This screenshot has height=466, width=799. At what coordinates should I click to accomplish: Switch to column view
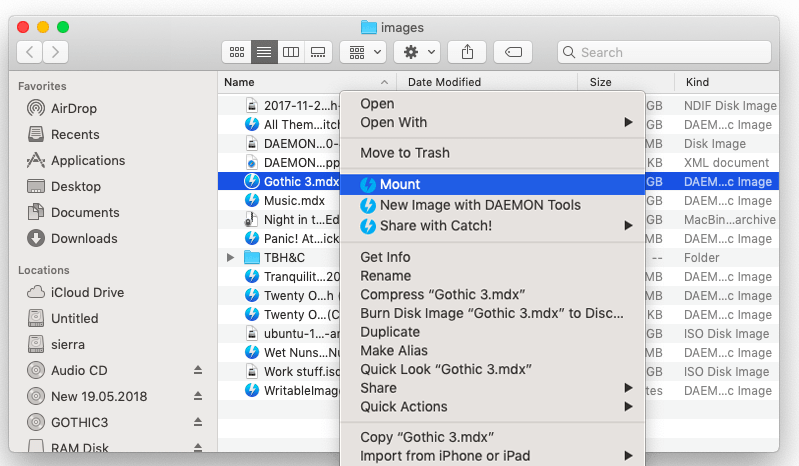(291, 52)
